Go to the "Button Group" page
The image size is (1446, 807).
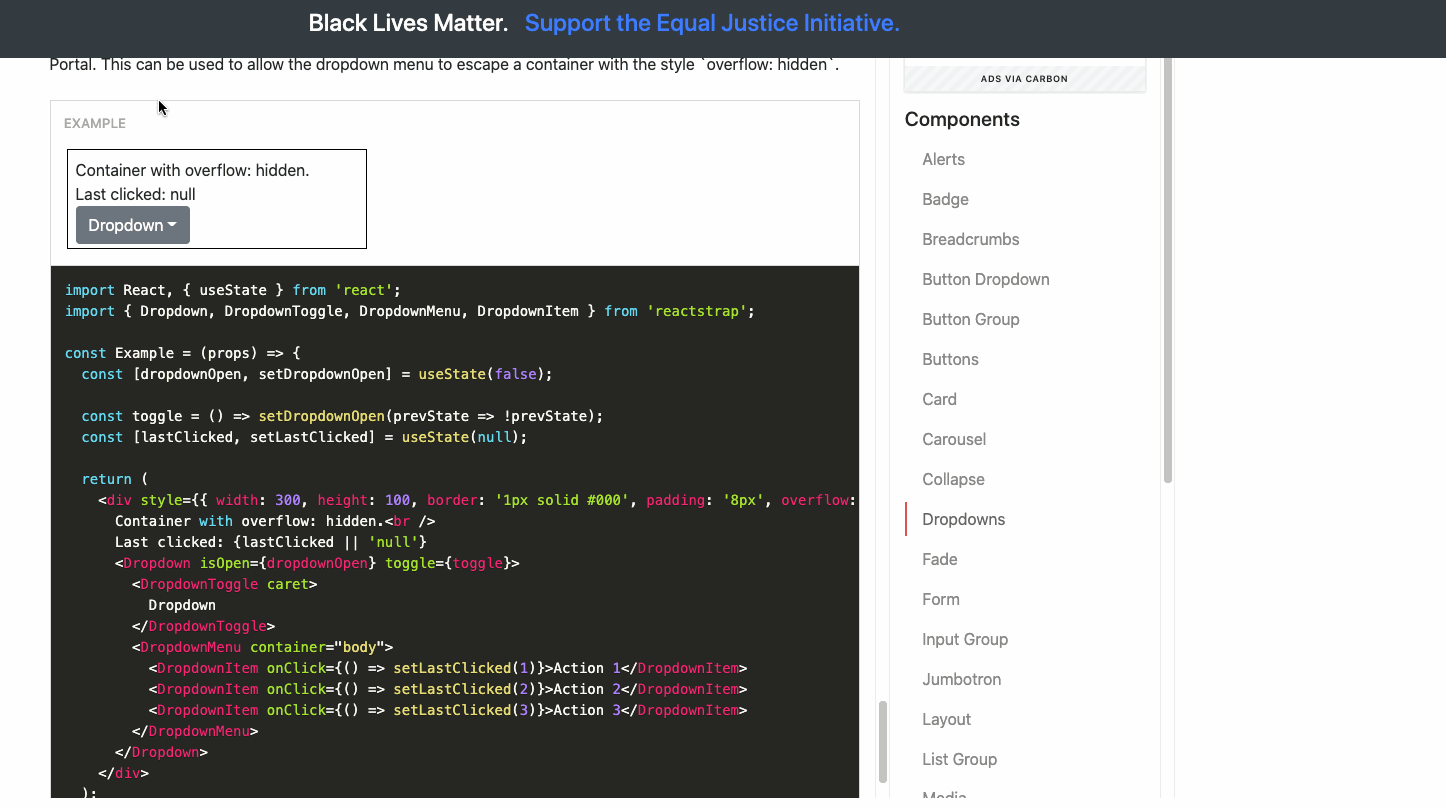(971, 319)
